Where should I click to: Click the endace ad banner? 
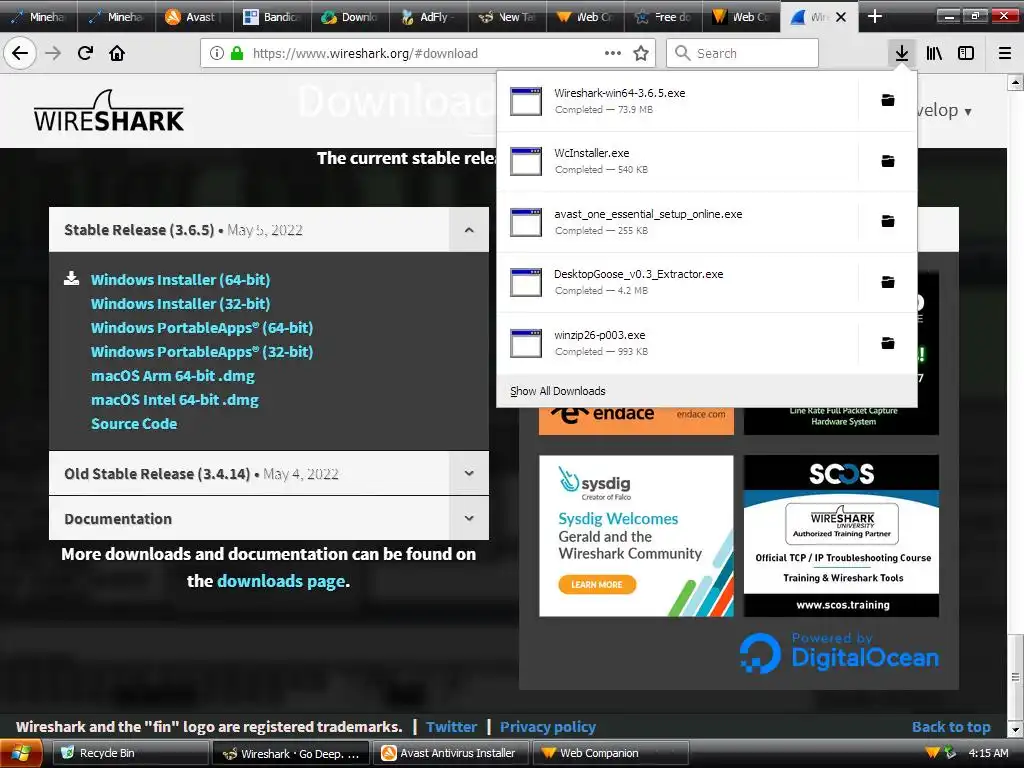click(636, 420)
